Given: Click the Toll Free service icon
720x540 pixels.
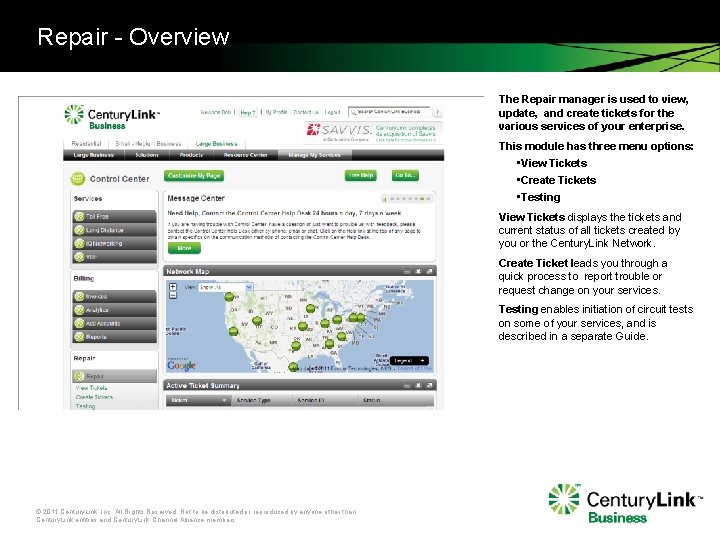Looking at the screenshot, I should click(79, 216).
